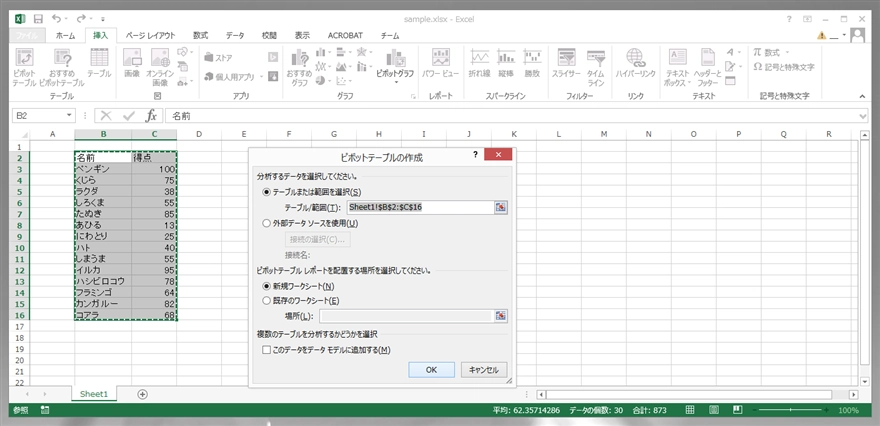The width and height of the screenshot is (880, 426).
Task: Switch to Normal view icon in status bar
Action: pyautogui.click(x=691, y=410)
